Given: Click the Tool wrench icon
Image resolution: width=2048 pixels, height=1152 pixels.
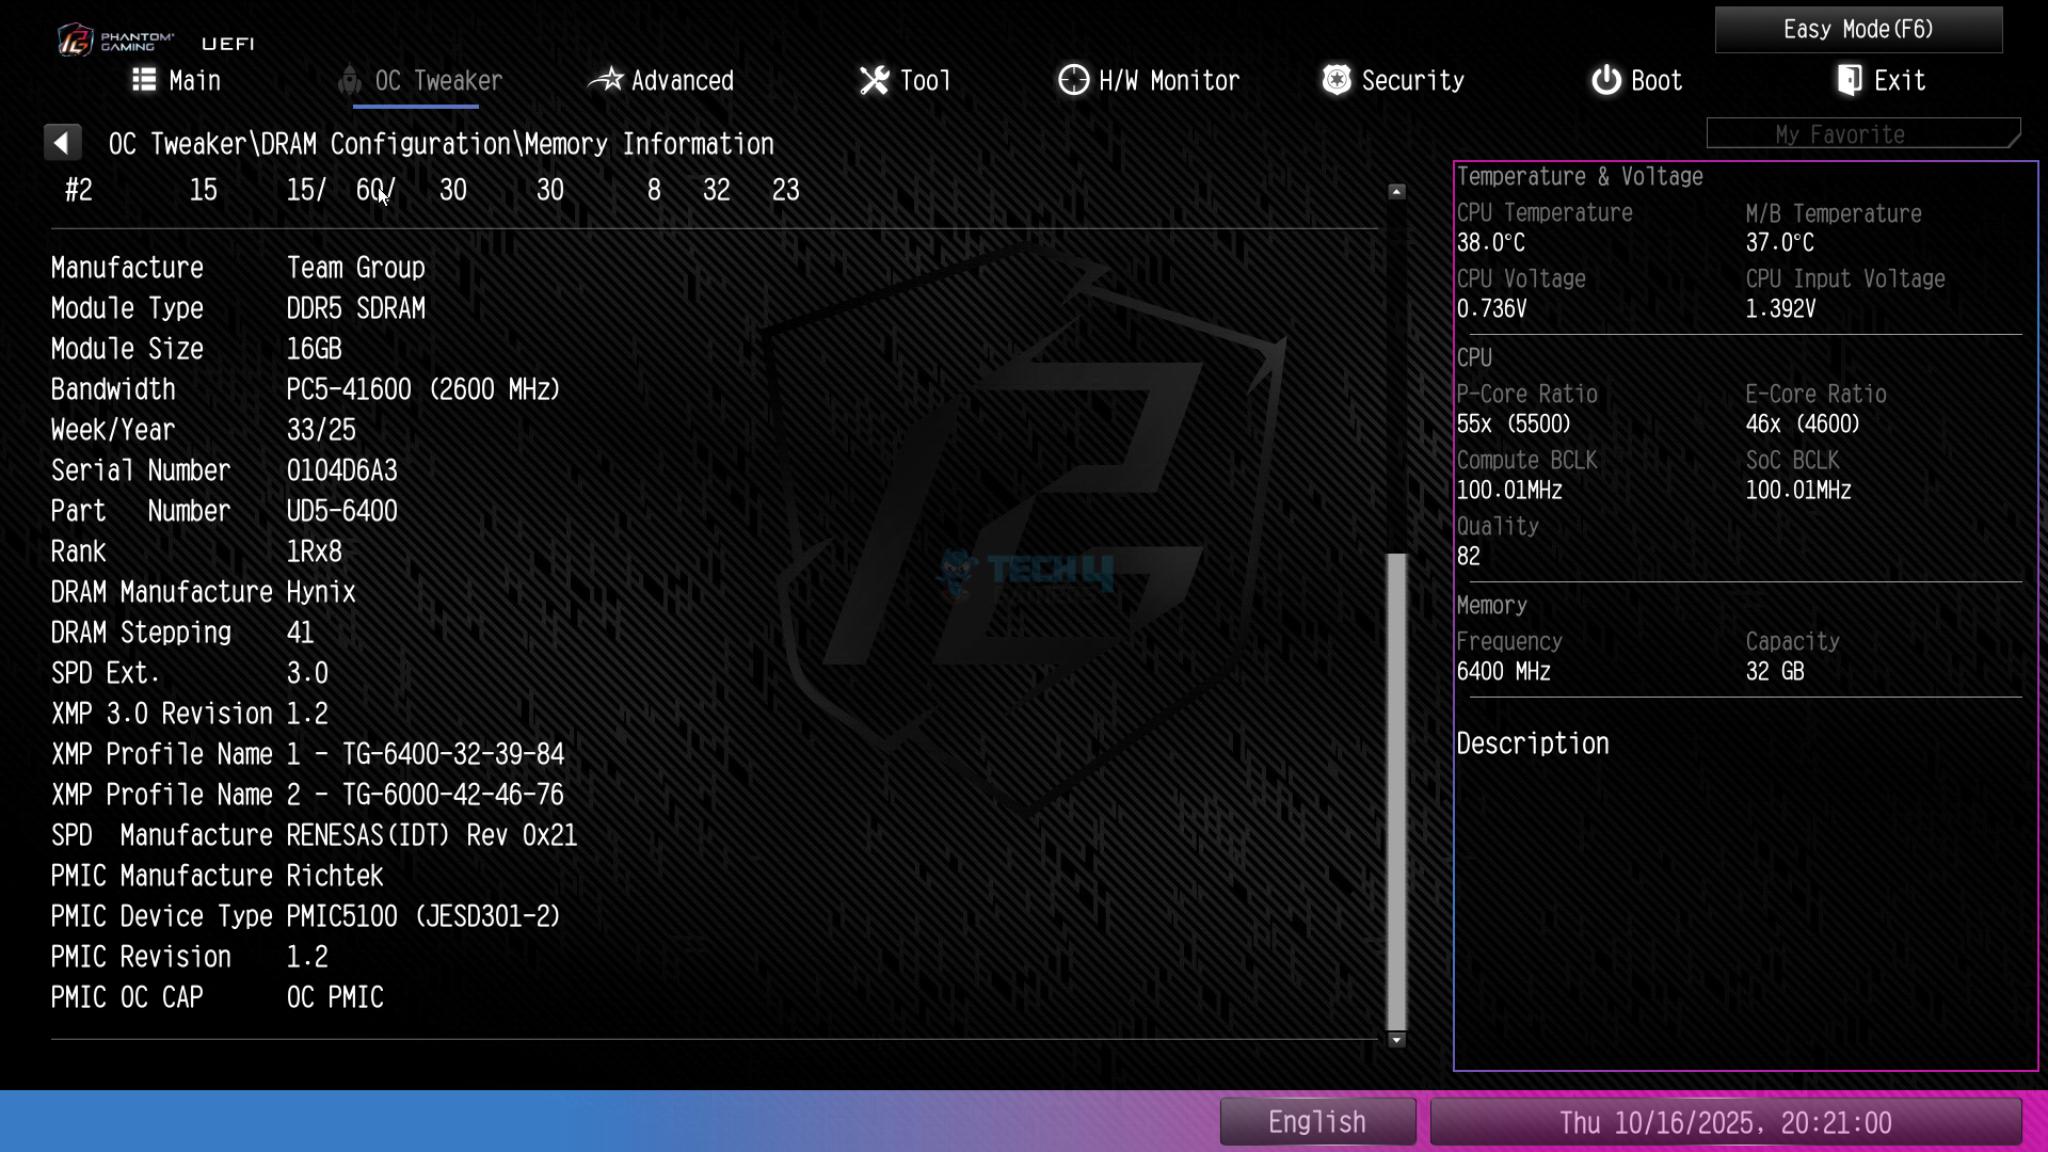Looking at the screenshot, I should (874, 80).
